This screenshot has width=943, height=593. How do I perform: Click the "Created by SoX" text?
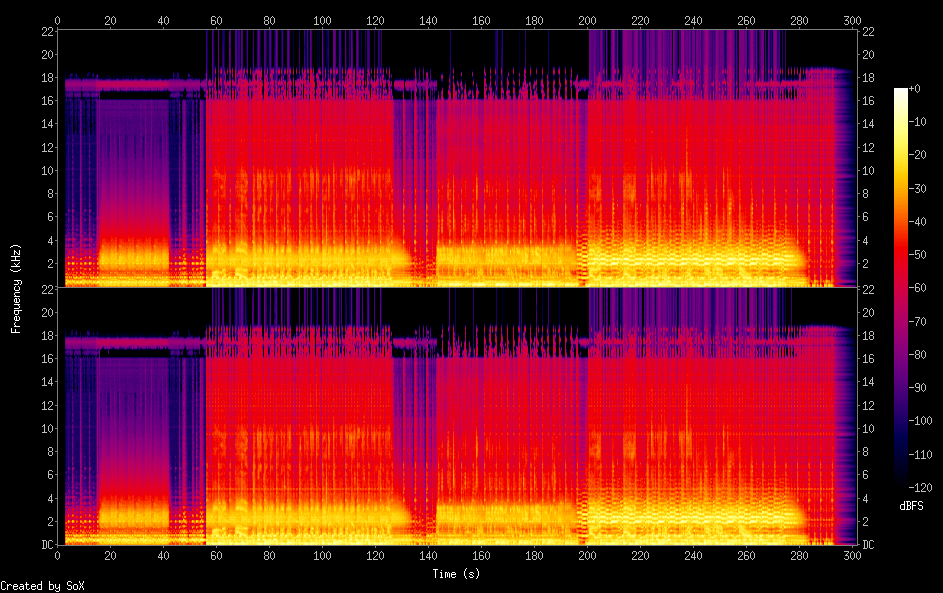36,586
